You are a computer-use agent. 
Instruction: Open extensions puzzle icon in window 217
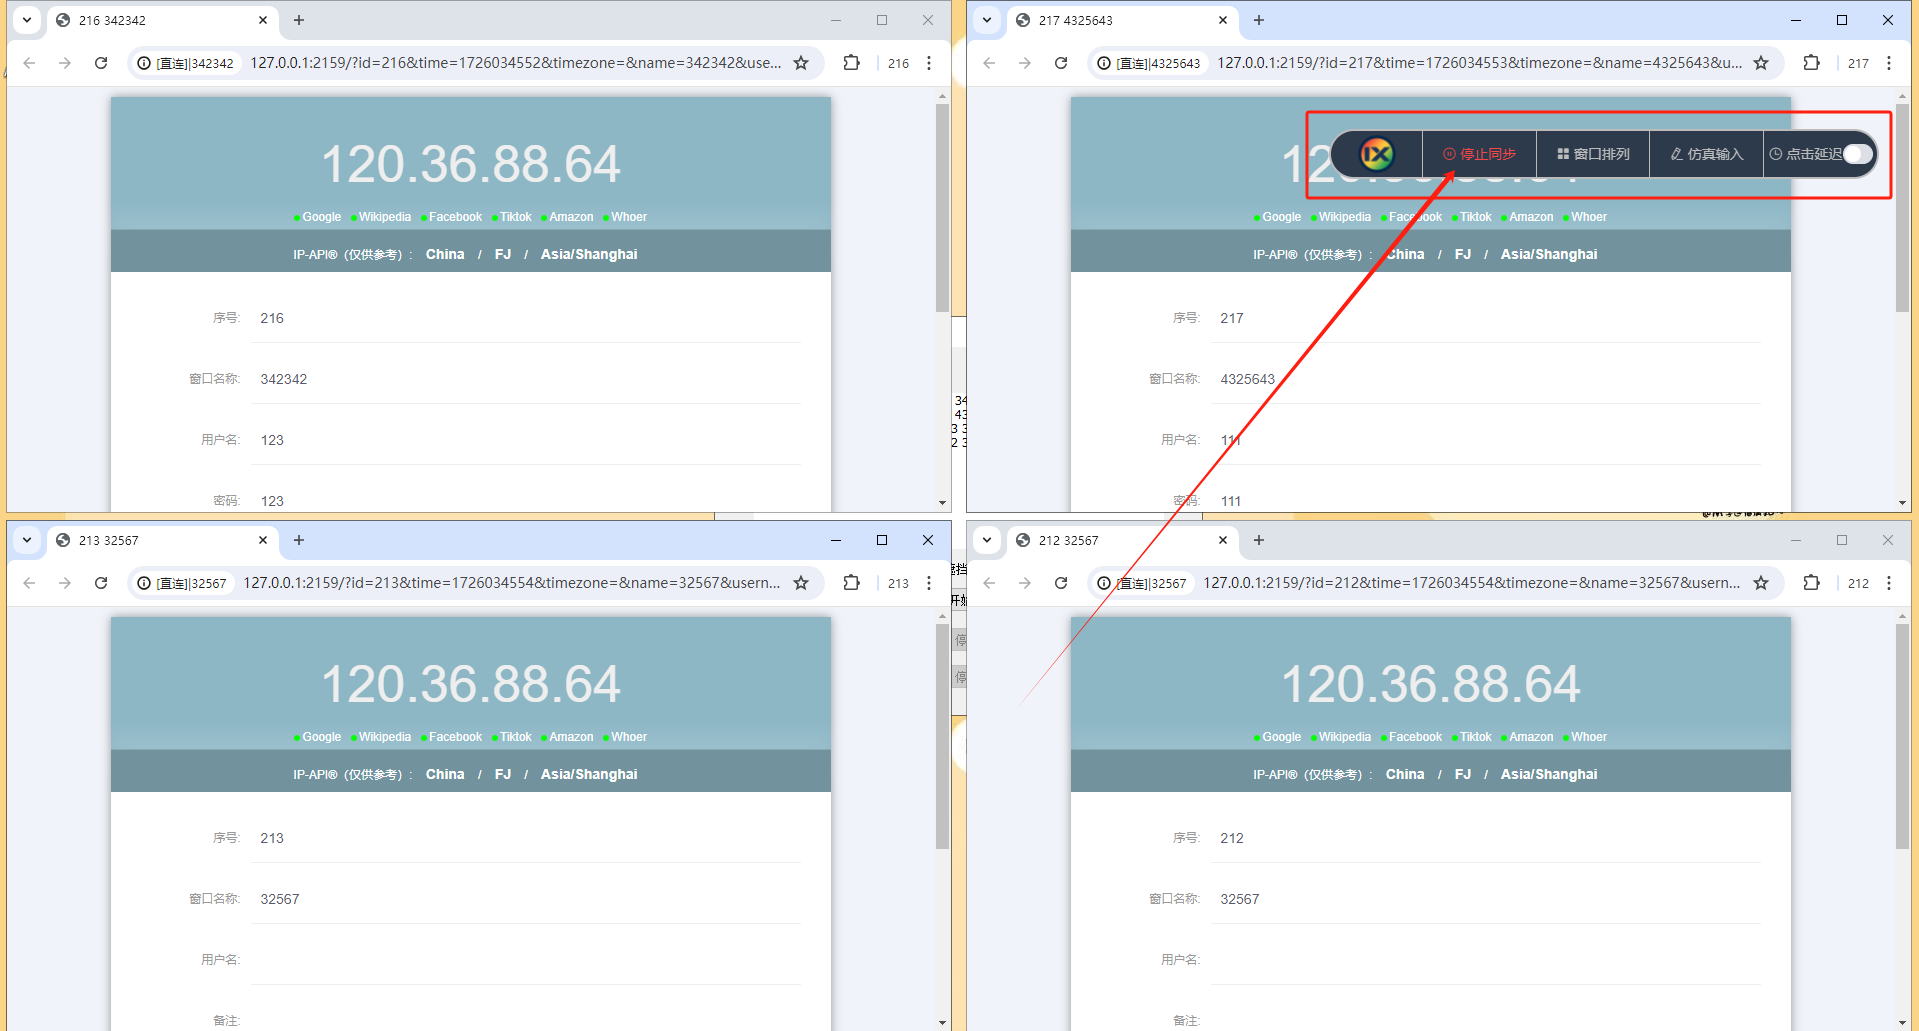pyautogui.click(x=1811, y=63)
